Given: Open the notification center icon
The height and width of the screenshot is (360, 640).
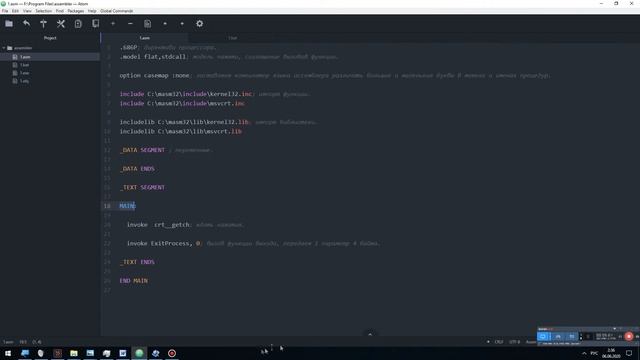Looking at the screenshot, I should pos(629,353).
